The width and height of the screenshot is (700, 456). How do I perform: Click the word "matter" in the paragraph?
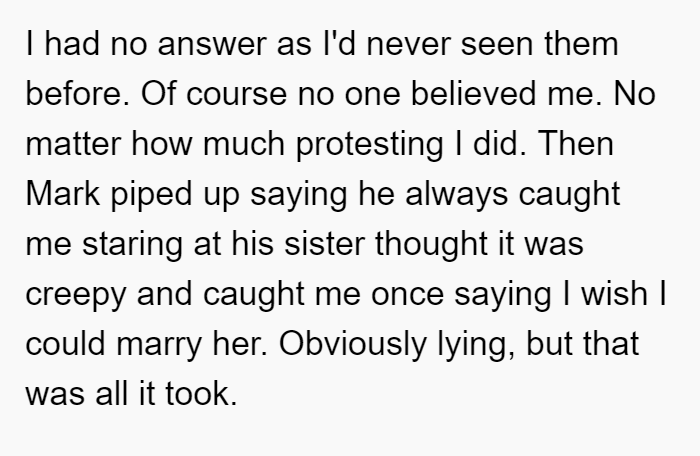click(x=73, y=145)
